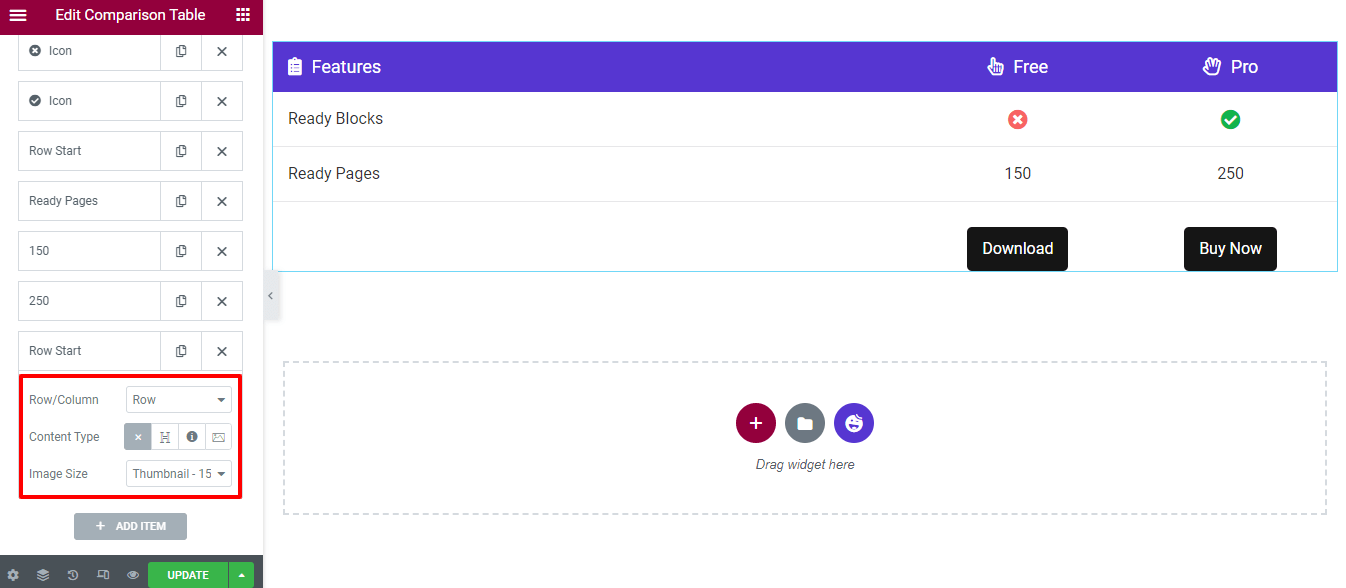Open the hamburger menu in the header
The image size is (1346, 588).
[18, 15]
